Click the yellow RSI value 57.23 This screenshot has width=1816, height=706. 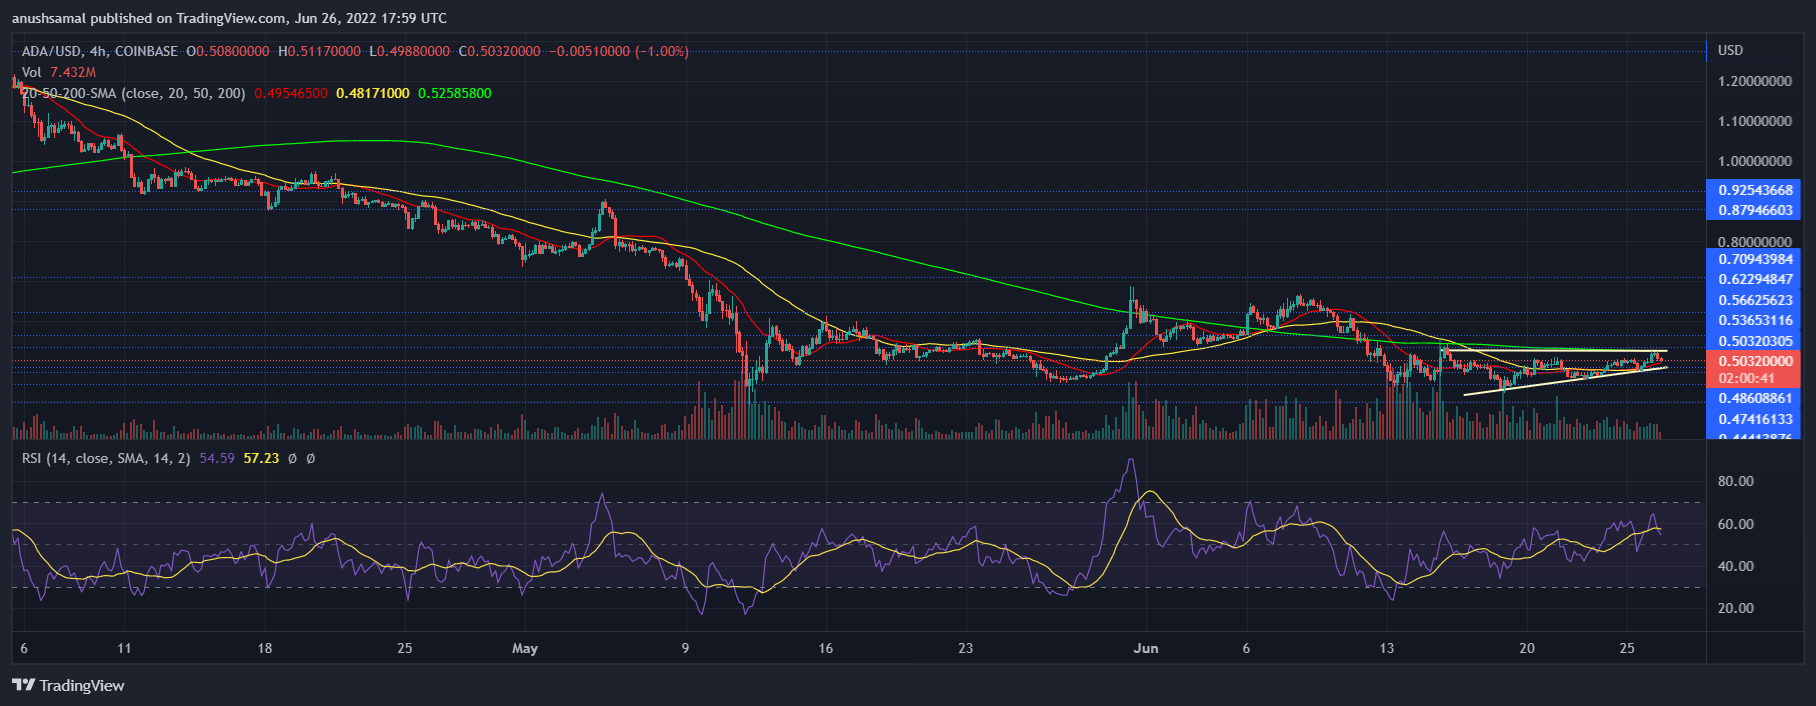tap(261, 458)
